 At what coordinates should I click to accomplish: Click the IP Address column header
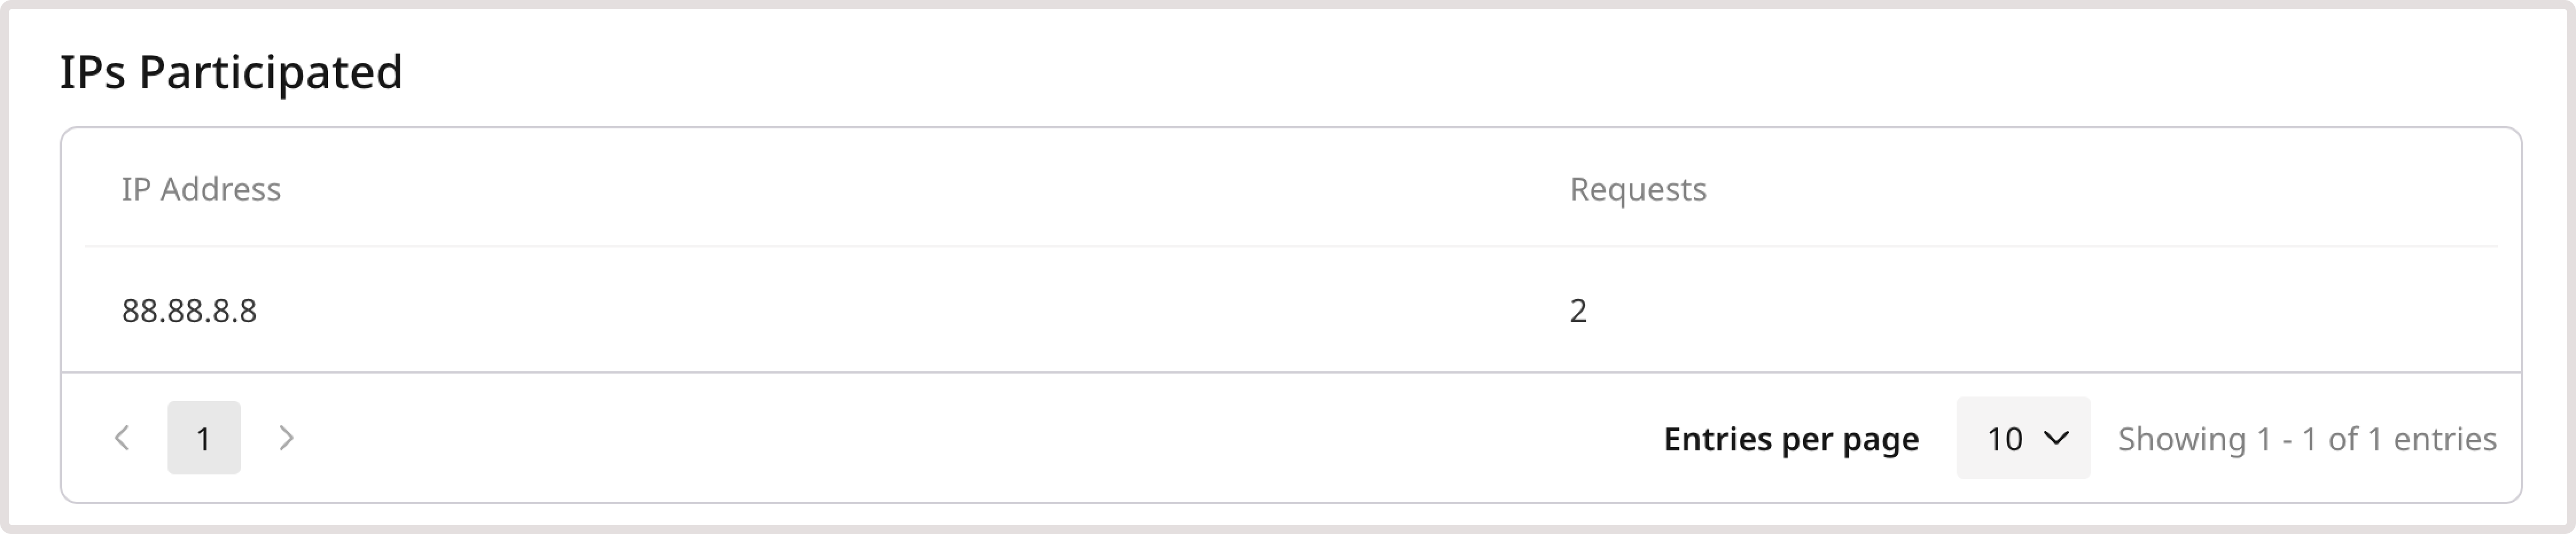[x=201, y=189]
